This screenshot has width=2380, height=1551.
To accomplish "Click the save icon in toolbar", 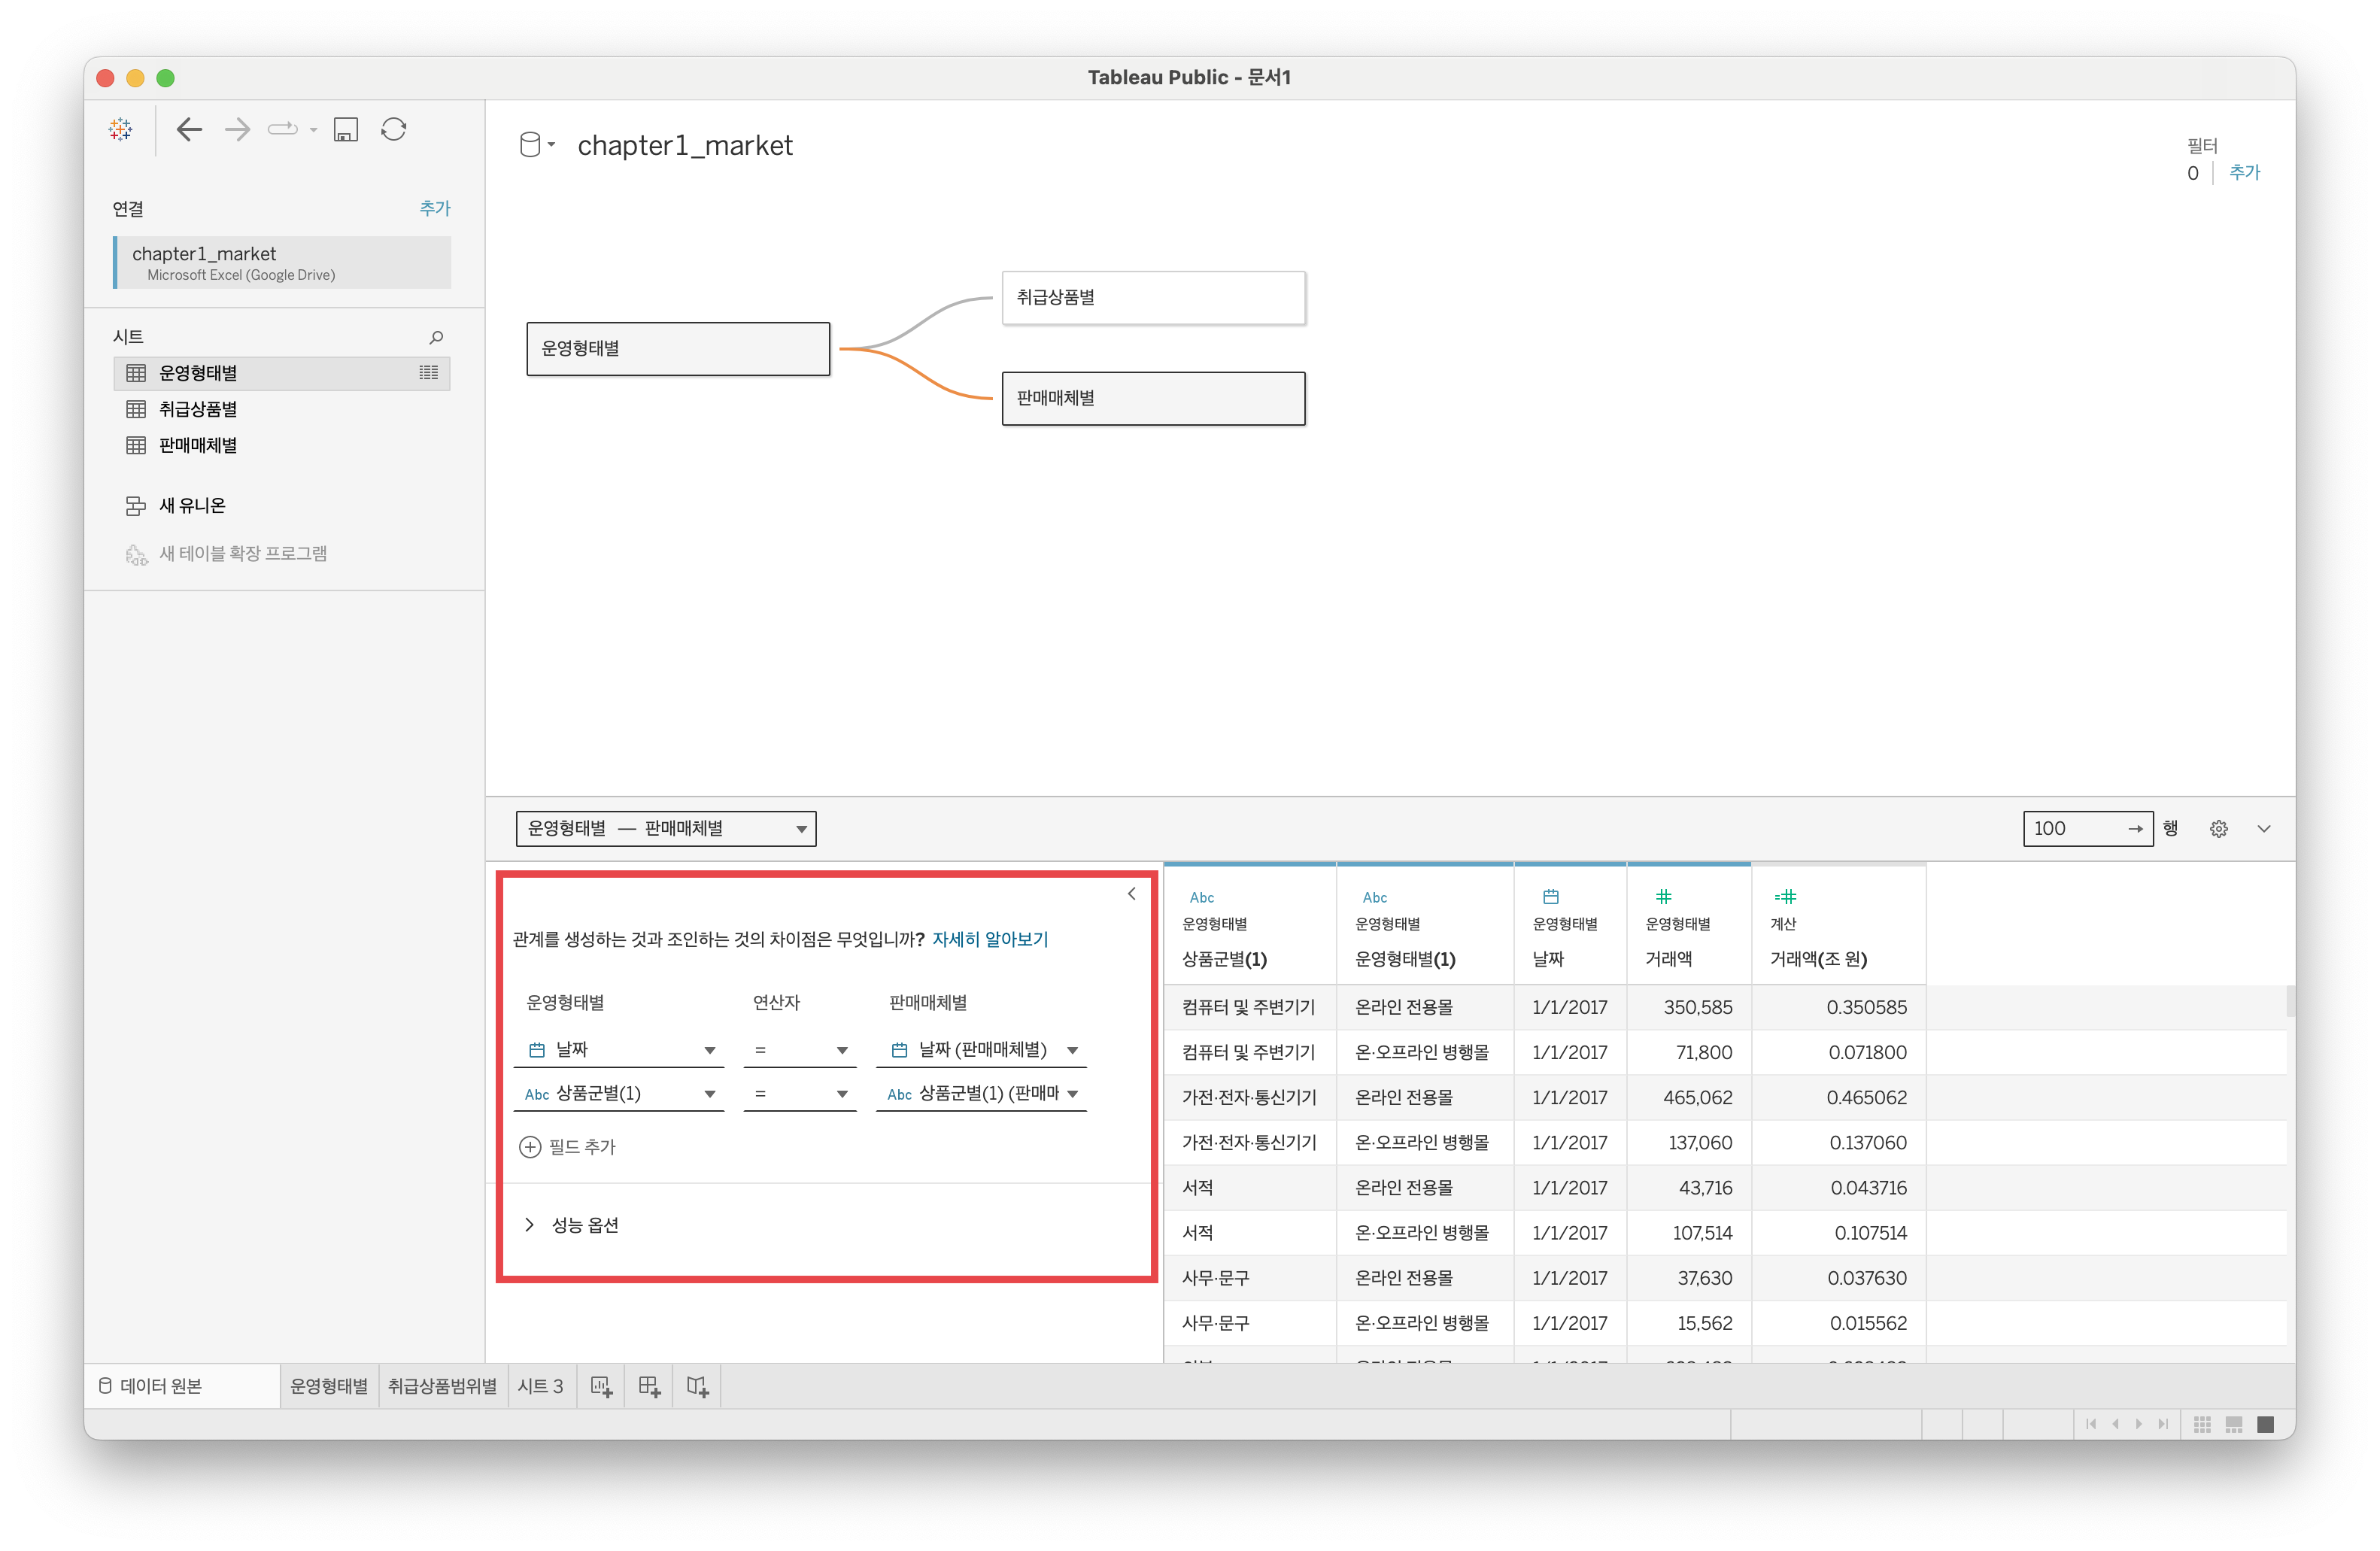I will 346,129.
